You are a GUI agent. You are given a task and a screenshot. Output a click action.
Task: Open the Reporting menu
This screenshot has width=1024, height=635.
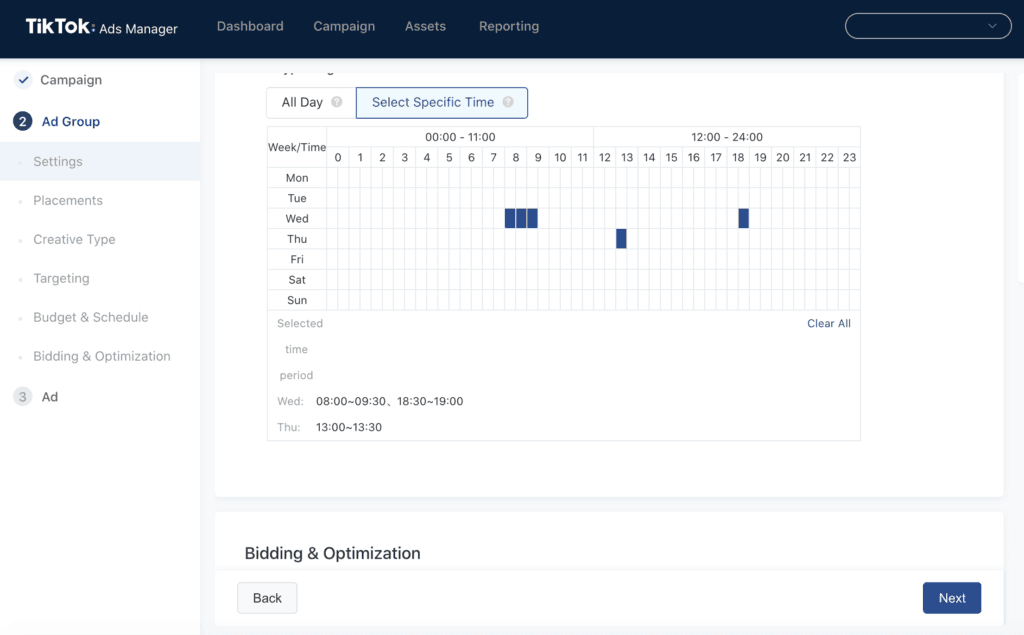point(508,26)
